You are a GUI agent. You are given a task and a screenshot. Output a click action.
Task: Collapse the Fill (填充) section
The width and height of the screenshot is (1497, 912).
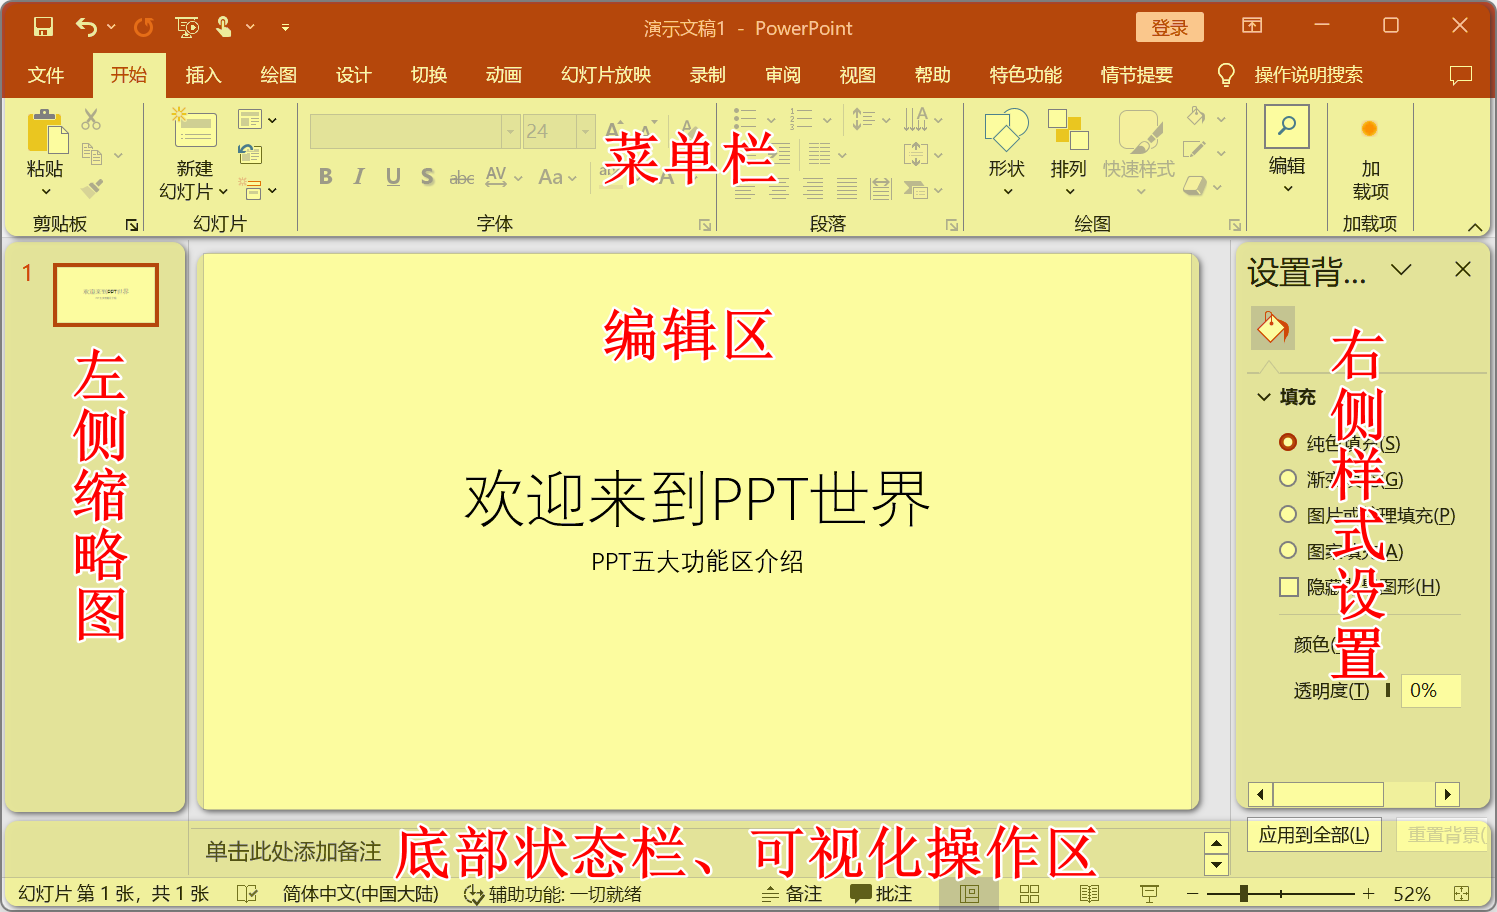pyautogui.click(x=1264, y=397)
